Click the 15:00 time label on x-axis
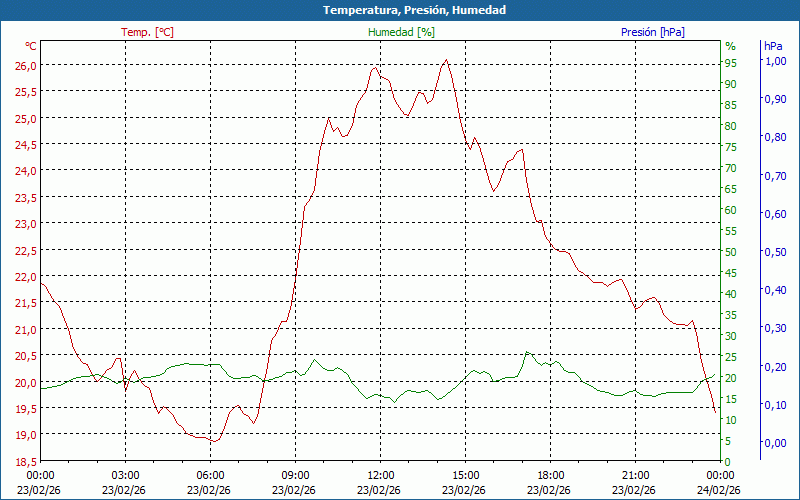Viewport: 800px width, 500px height. pos(465,475)
